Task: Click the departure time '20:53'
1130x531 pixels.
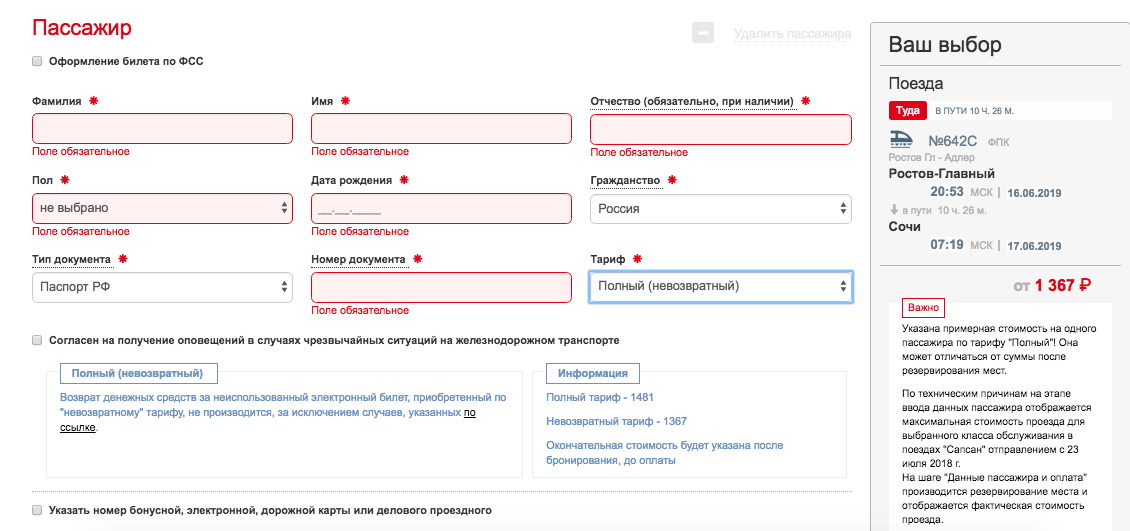Action: (x=947, y=192)
